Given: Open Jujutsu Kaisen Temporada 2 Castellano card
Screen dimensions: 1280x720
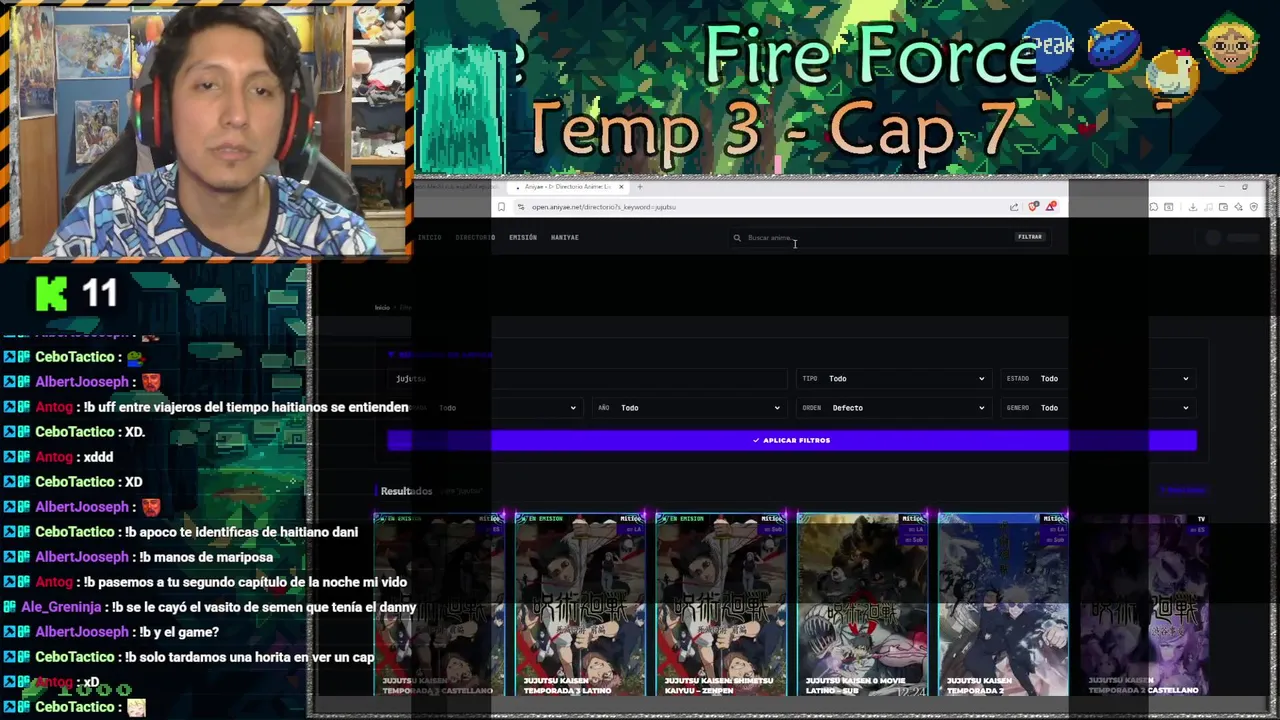Looking at the screenshot, I should coord(1144,604).
